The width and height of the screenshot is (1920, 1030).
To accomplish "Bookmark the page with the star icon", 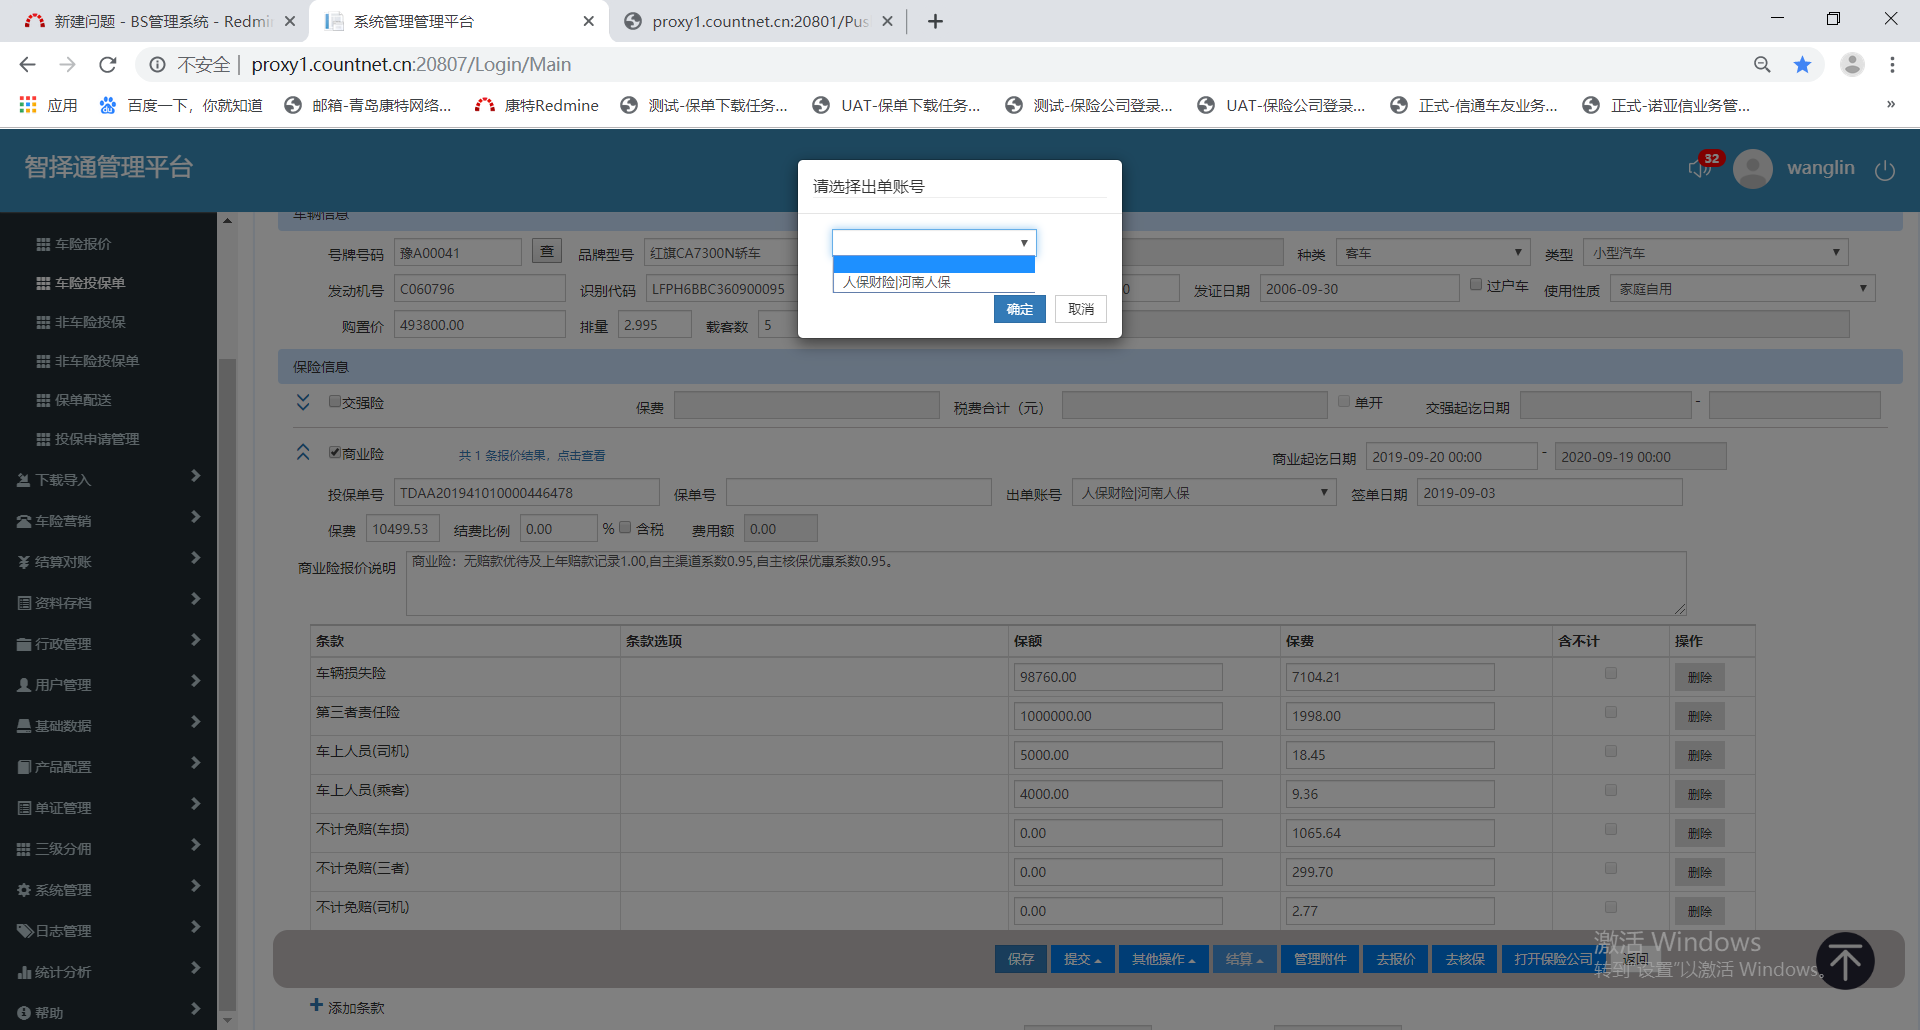I will [1802, 65].
